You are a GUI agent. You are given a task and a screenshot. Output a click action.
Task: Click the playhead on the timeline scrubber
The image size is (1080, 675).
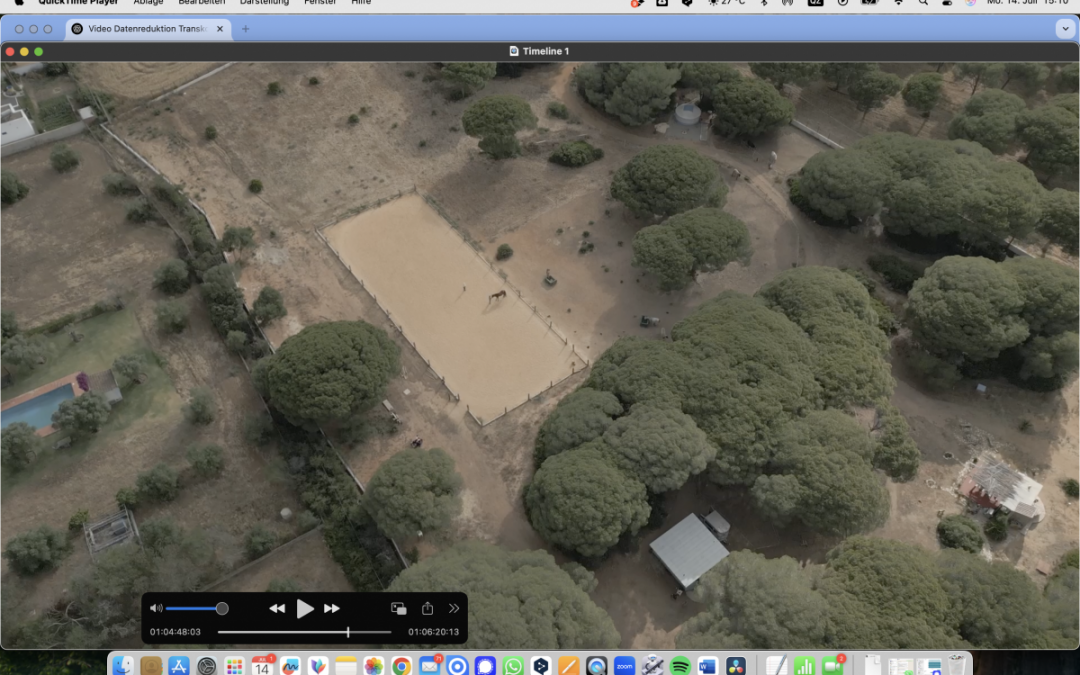(x=348, y=632)
